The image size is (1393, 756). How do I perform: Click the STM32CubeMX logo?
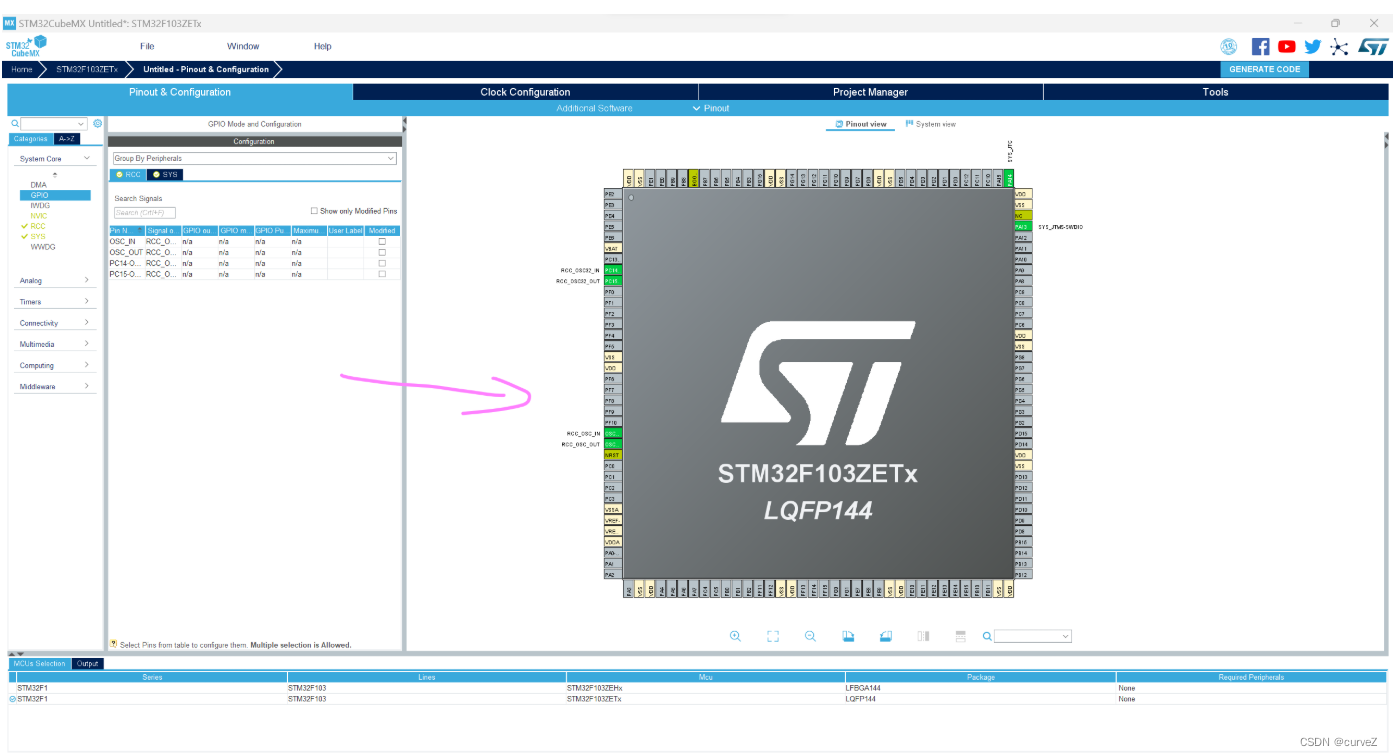click(x=26, y=47)
